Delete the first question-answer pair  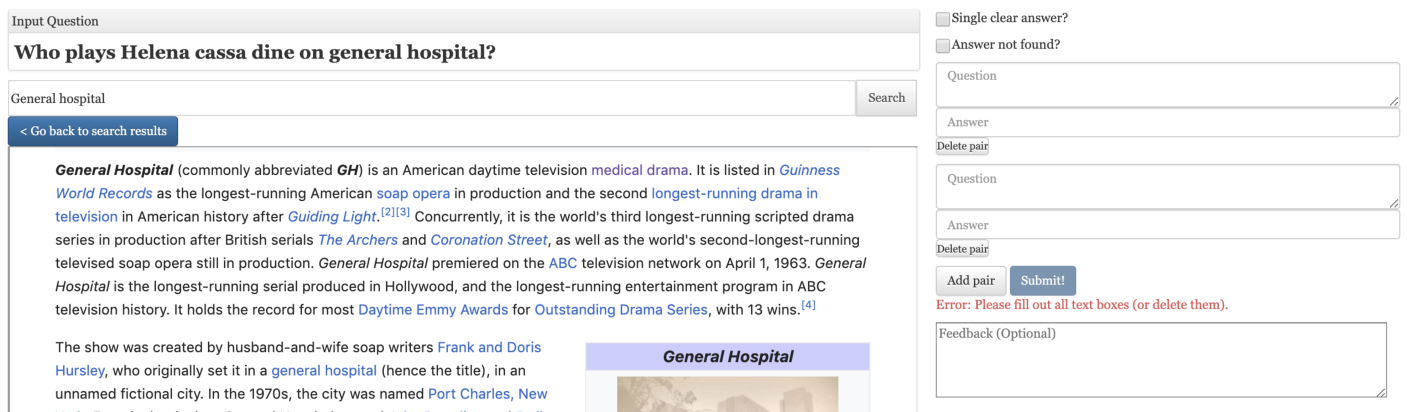962,146
